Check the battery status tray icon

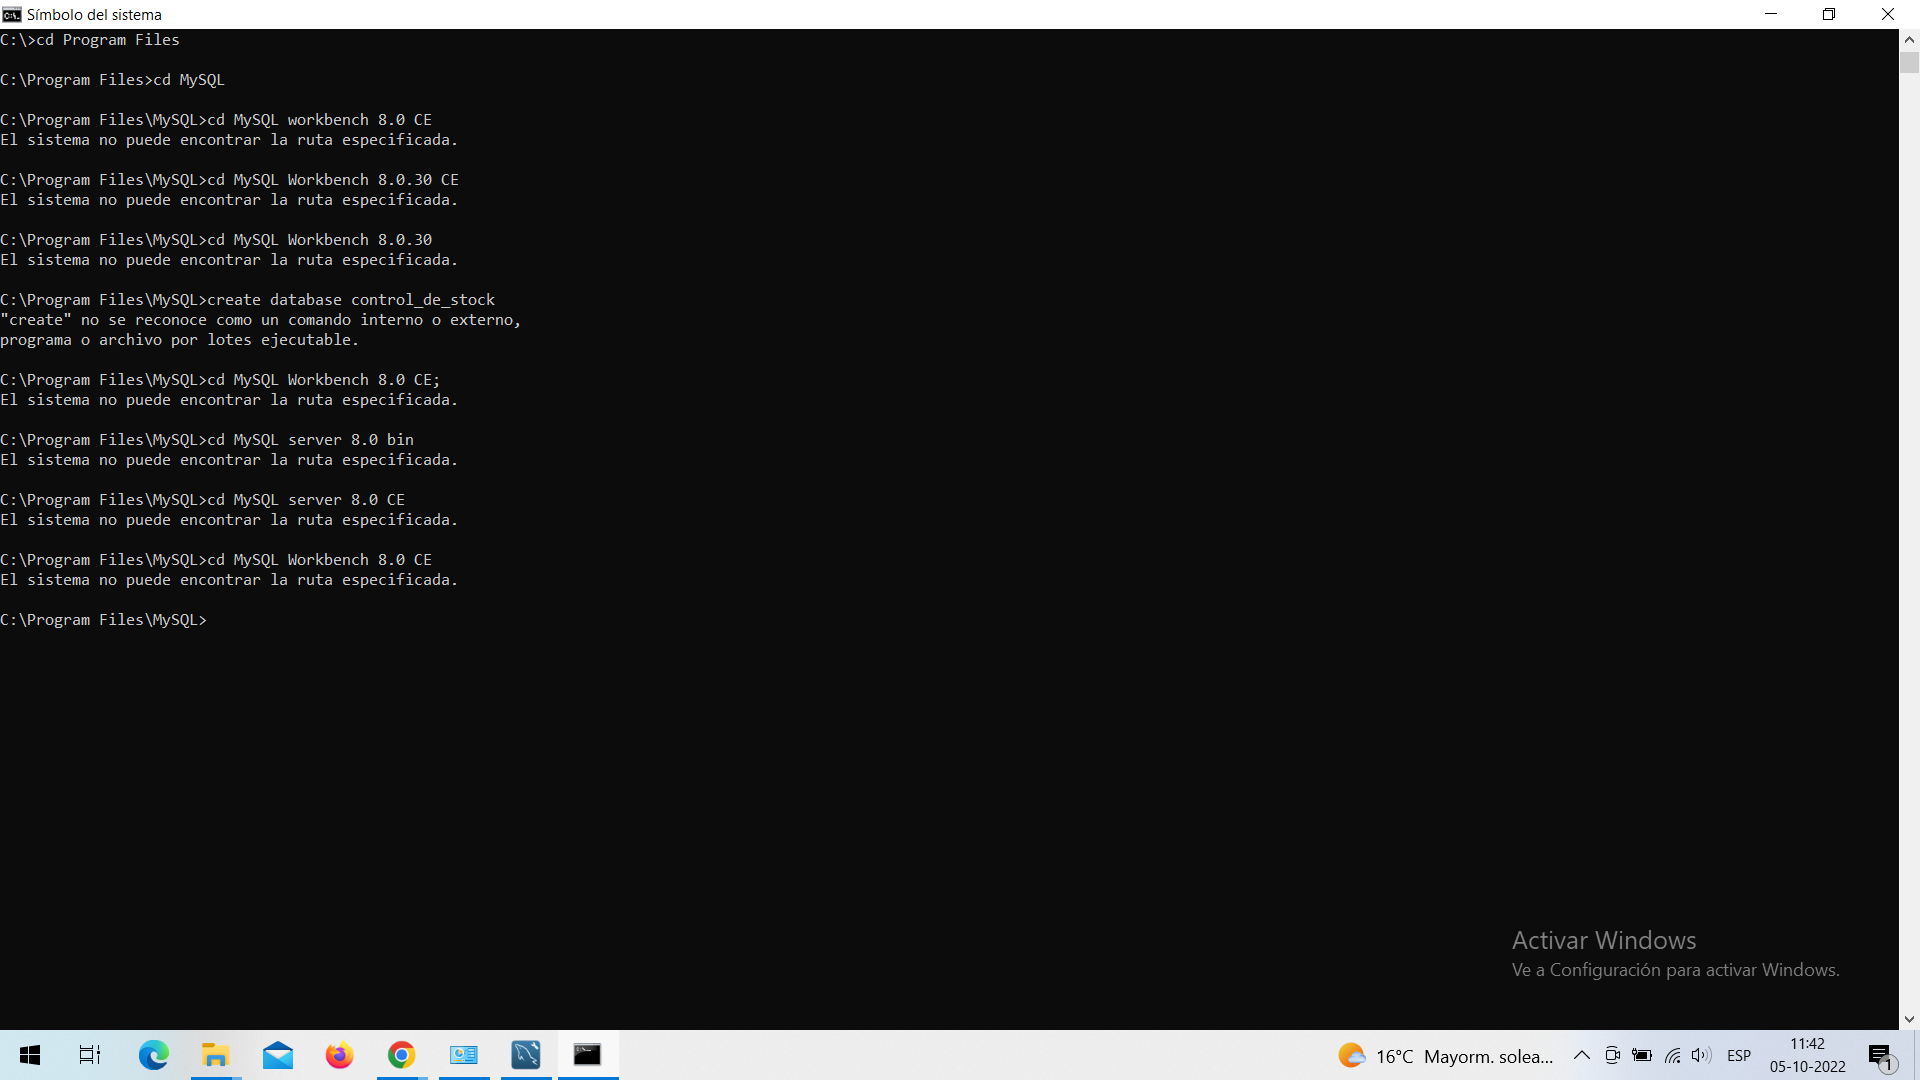[1642, 1055]
